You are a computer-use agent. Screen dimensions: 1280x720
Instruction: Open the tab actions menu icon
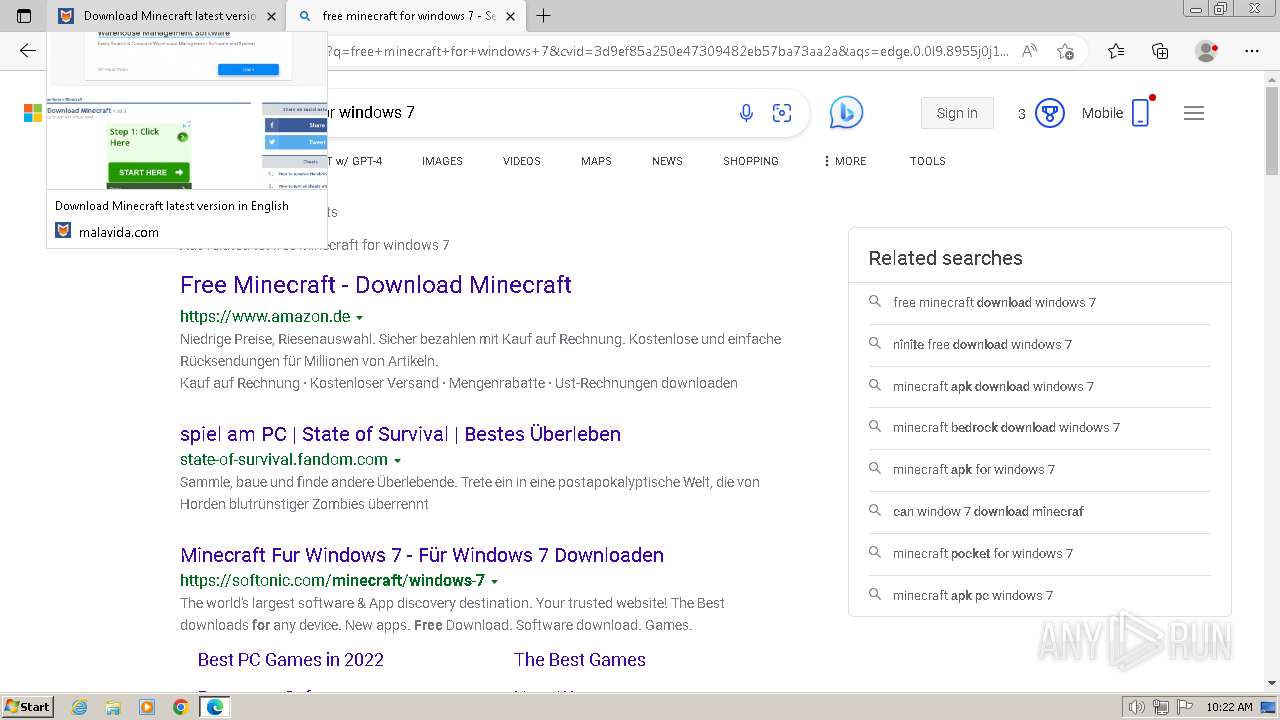[x=24, y=16]
